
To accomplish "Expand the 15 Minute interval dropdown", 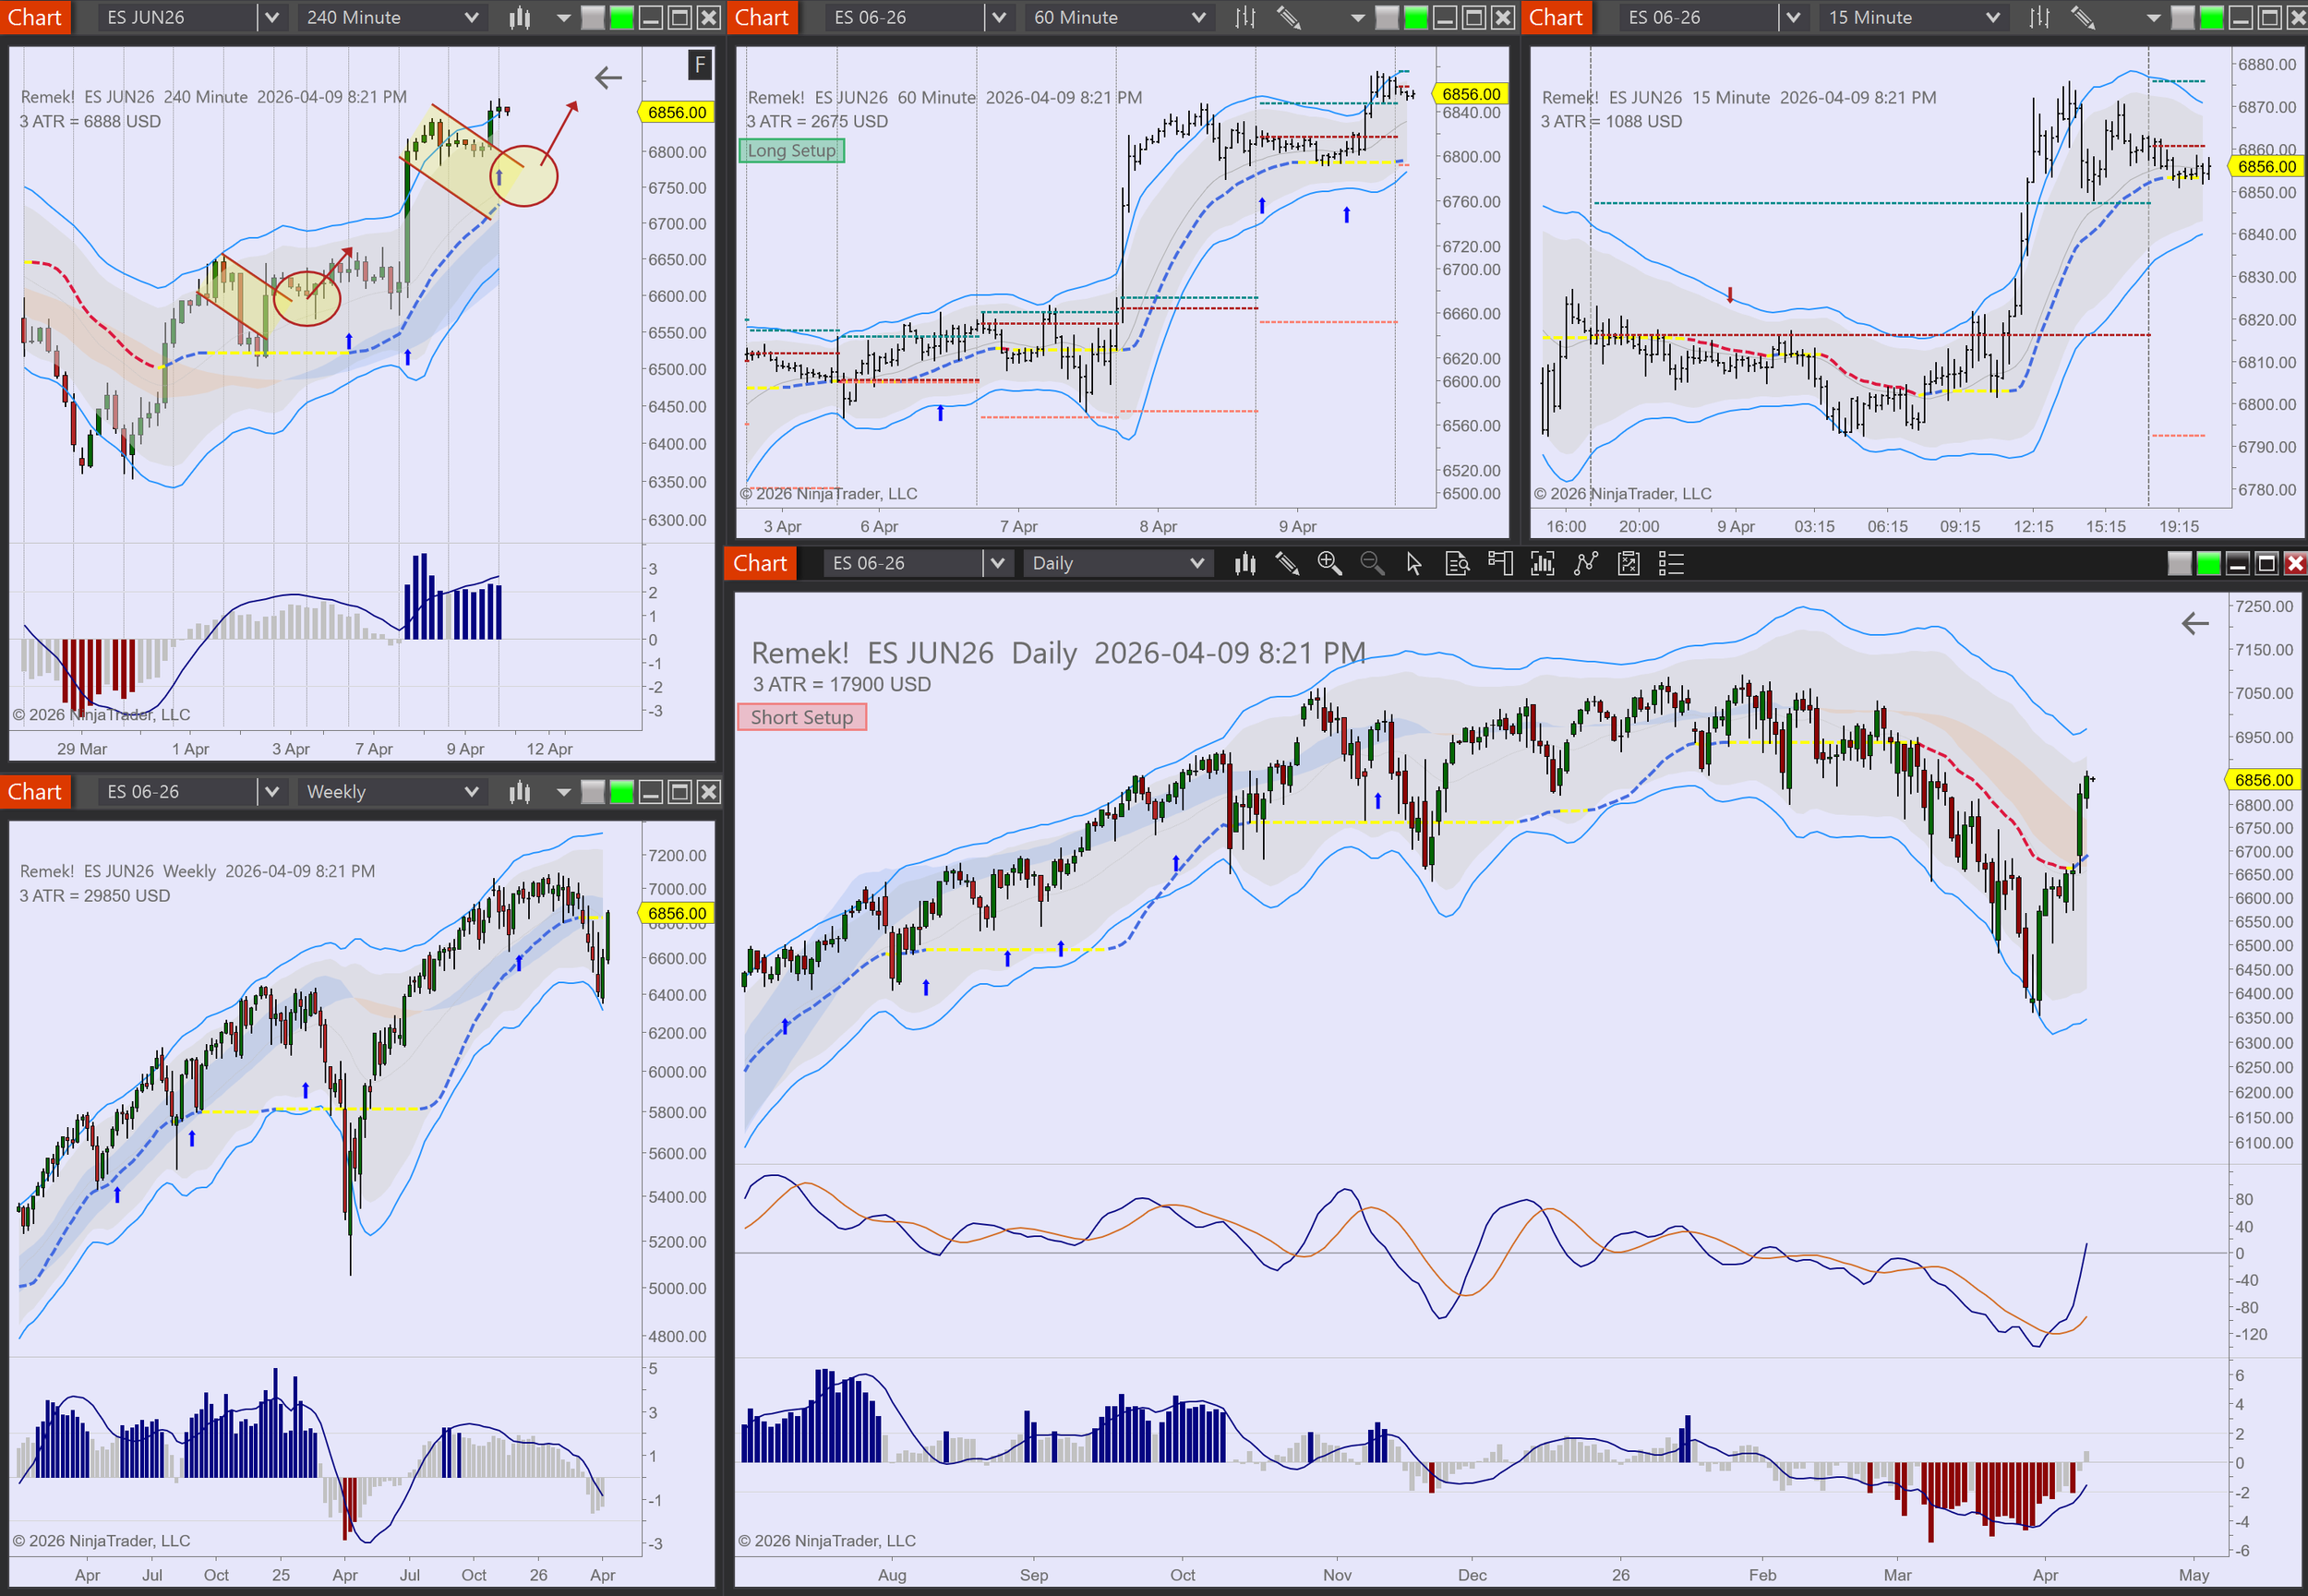I will tap(1992, 17).
